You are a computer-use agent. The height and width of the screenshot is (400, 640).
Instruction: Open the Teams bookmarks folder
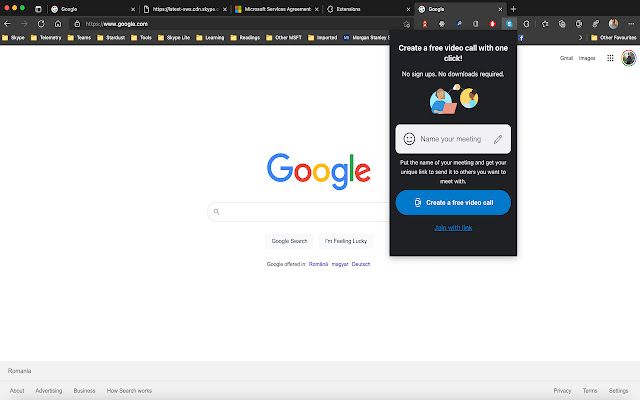(x=79, y=38)
